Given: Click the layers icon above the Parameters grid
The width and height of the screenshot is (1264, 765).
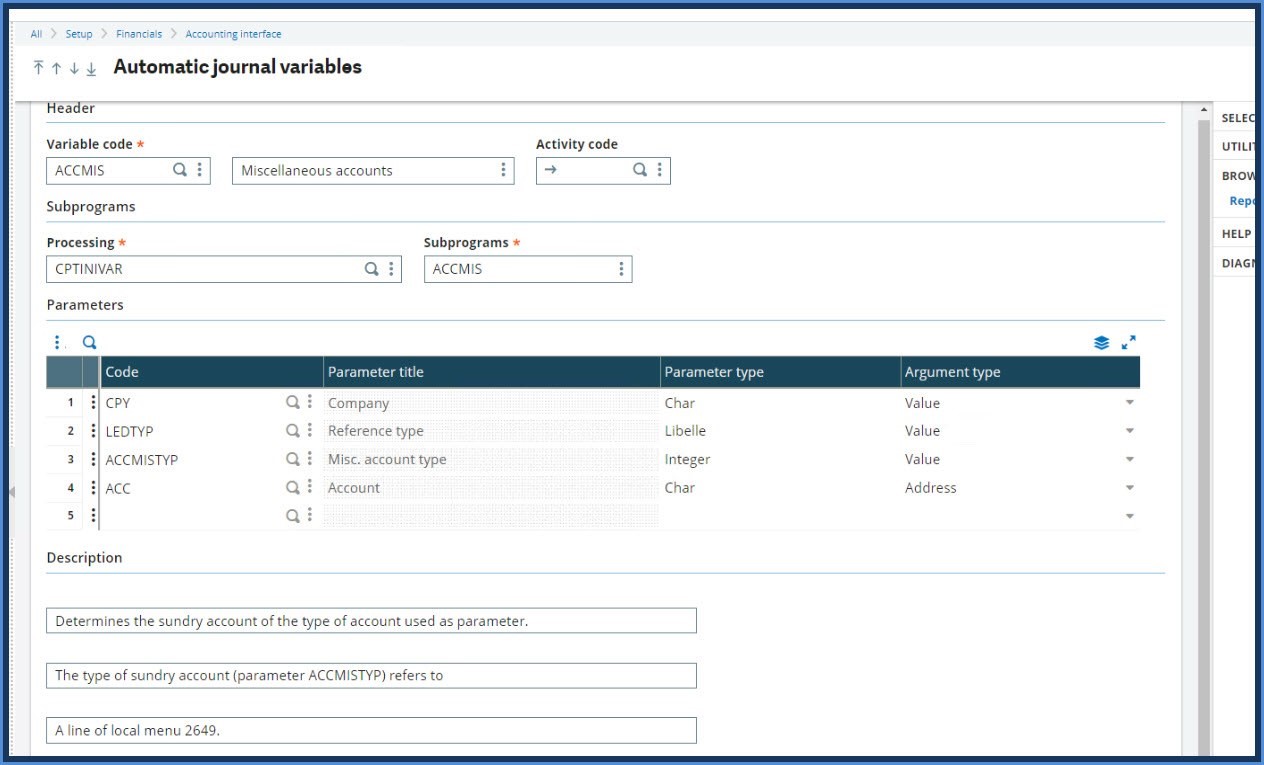Looking at the screenshot, I should click(1101, 341).
